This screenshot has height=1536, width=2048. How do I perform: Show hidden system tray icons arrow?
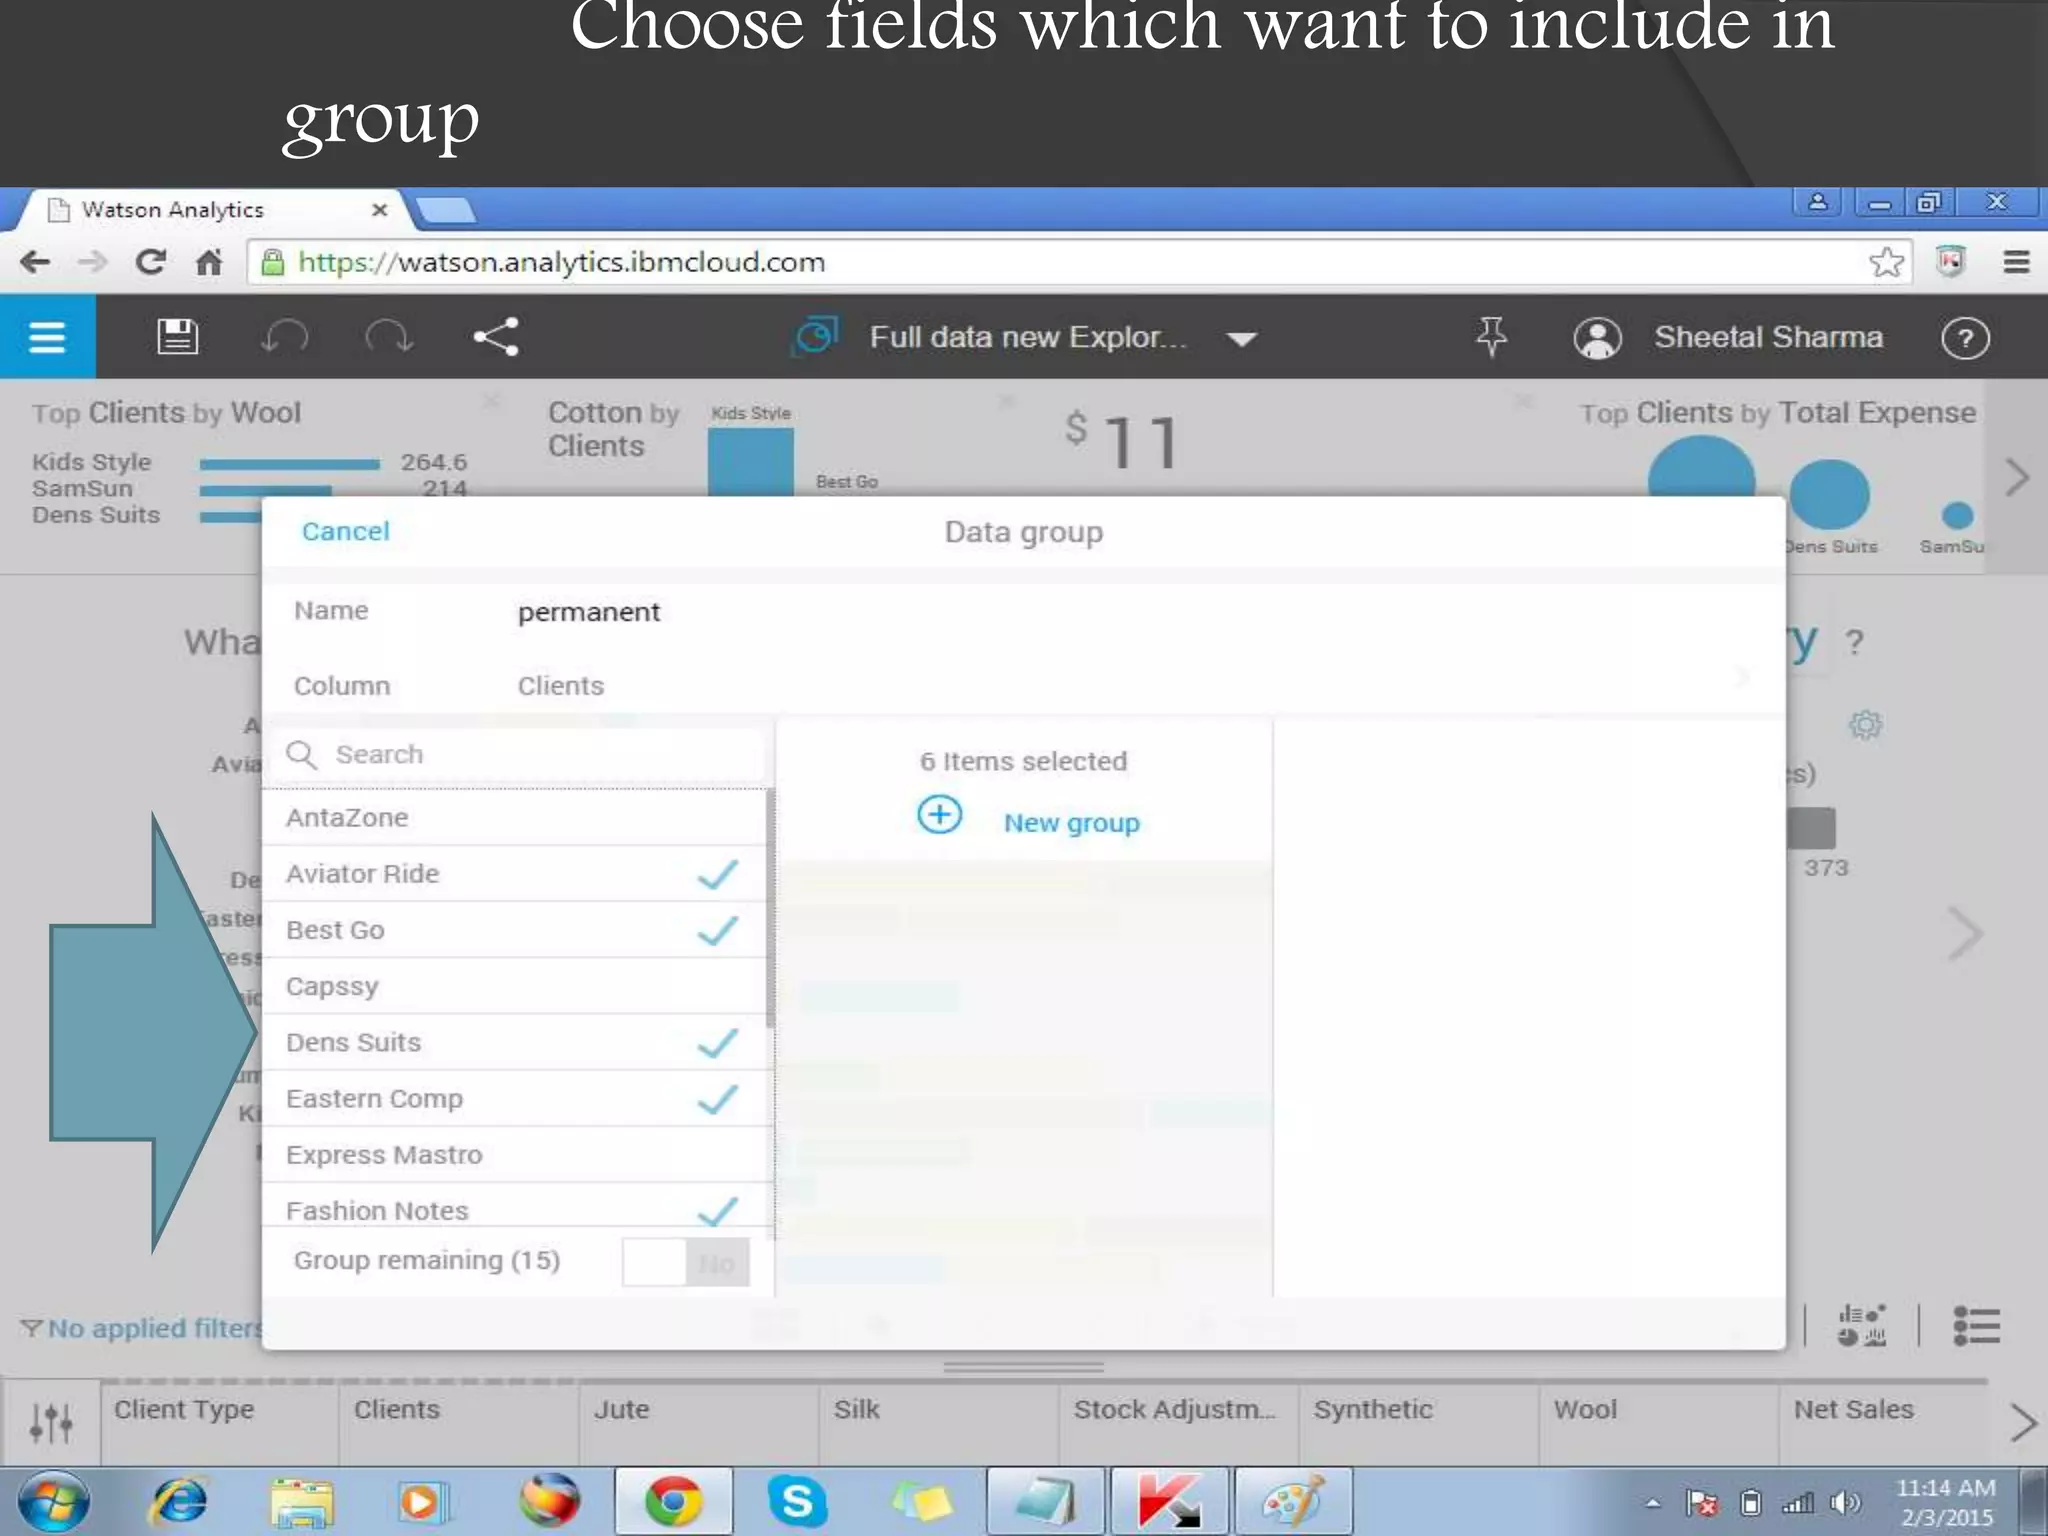pos(1653,1503)
